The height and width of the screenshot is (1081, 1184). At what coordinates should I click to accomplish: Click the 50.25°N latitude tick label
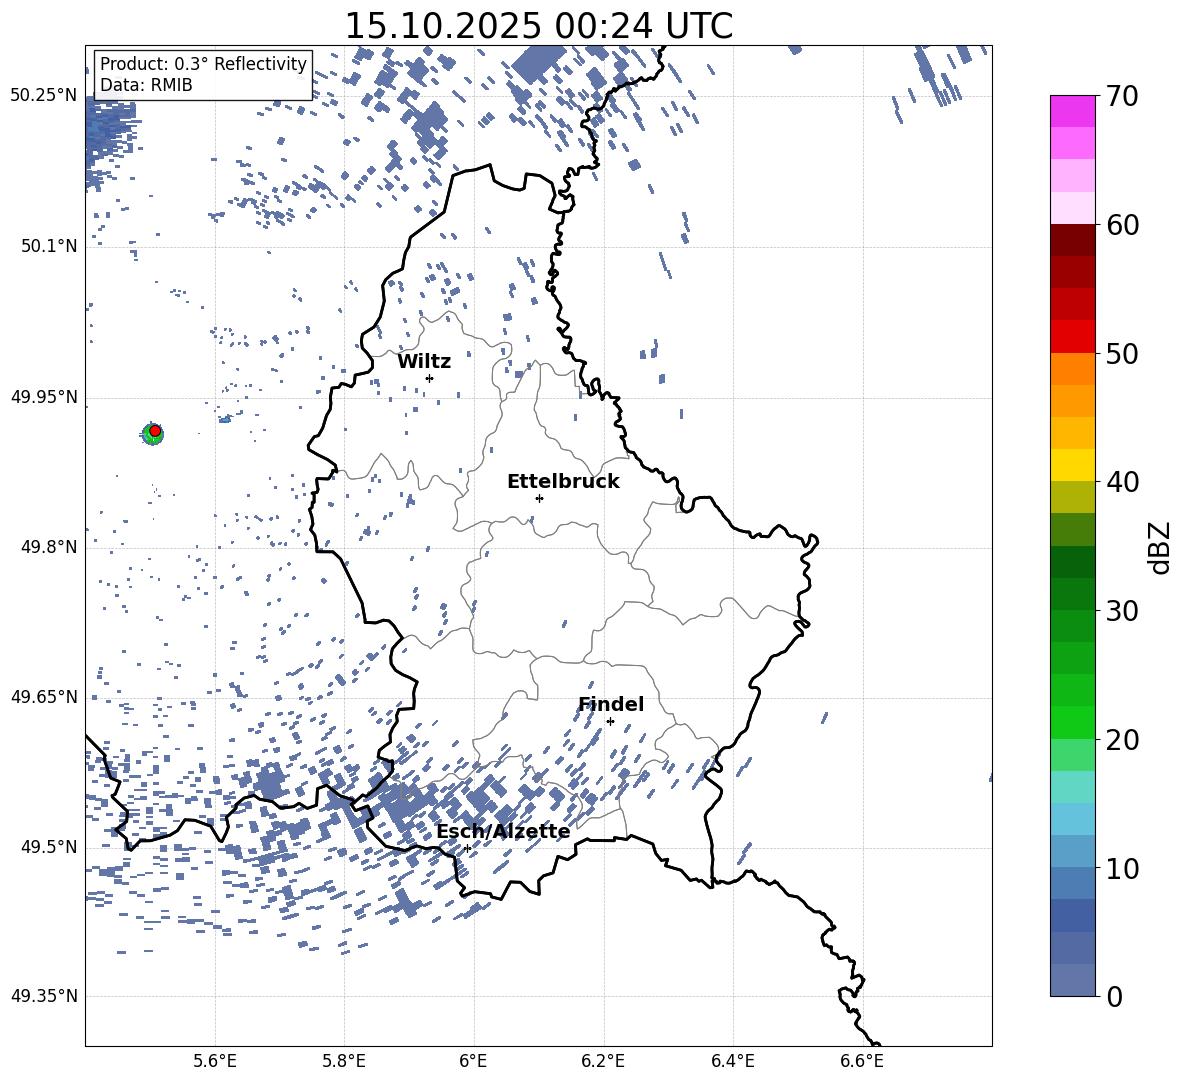point(44,96)
